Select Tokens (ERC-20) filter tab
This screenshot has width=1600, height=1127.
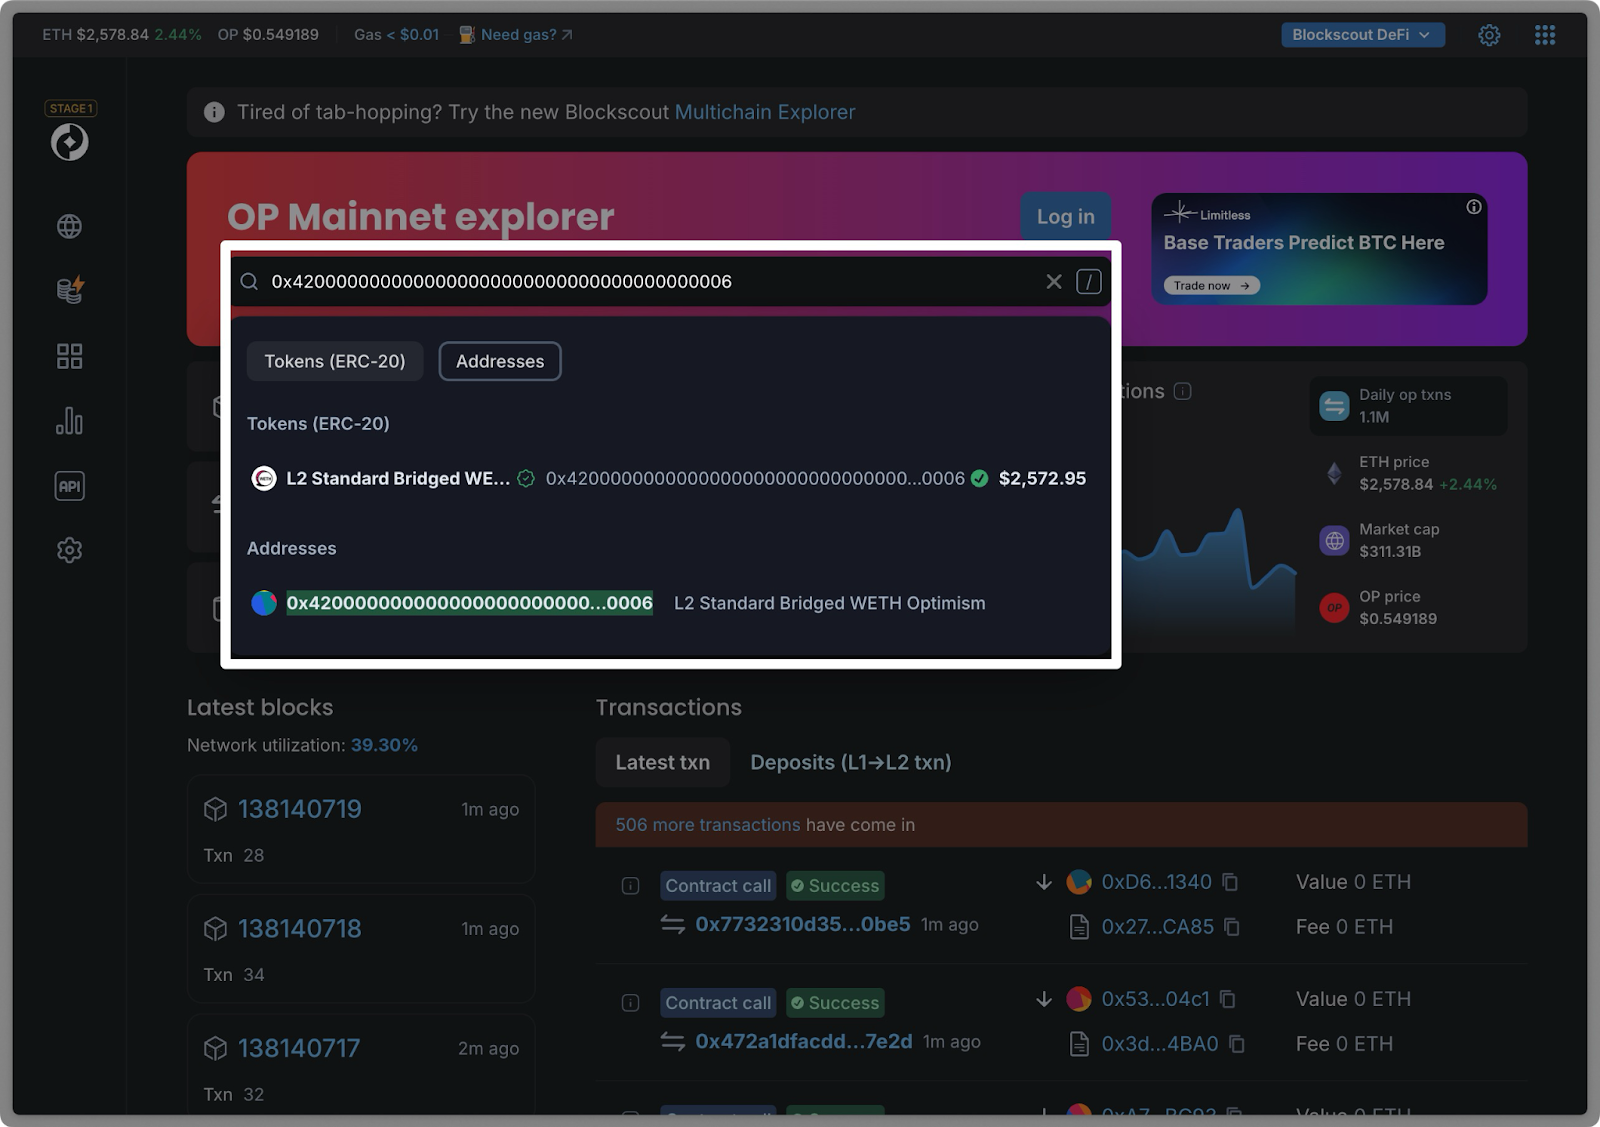[335, 361]
